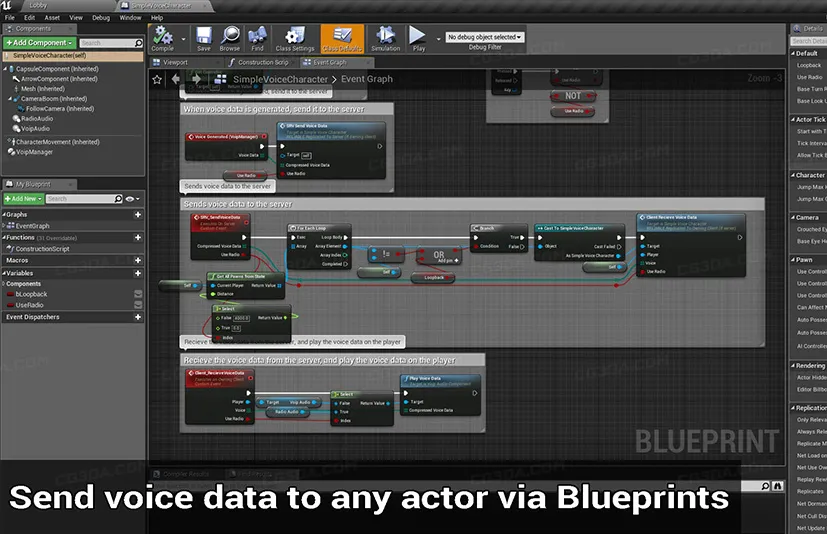This screenshot has width=827, height=534.
Task: Favorite the graph with the star icon
Action: coord(157,80)
